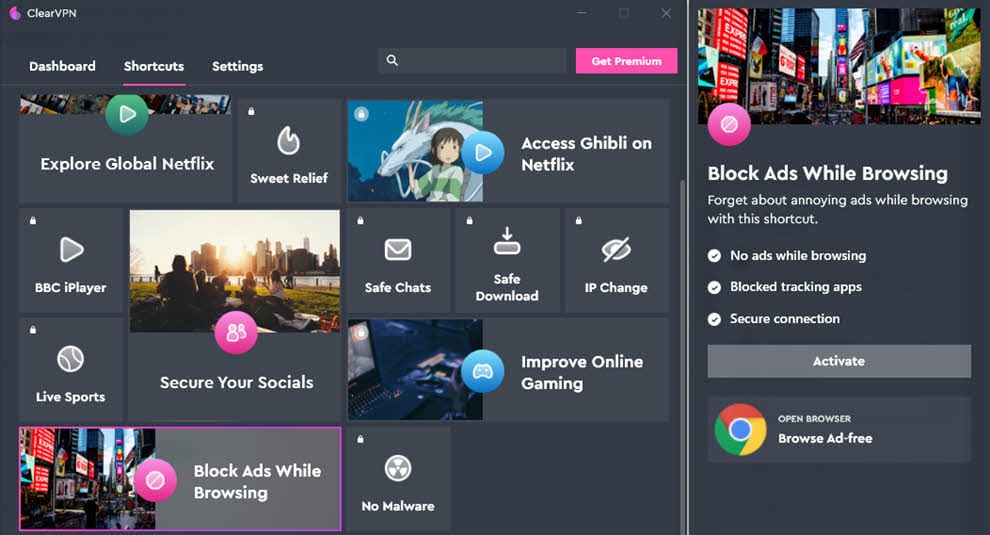Click the blue play icon on Access Ghibli
The width and height of the screenshot is (990, 535).
tap(483, 153)
